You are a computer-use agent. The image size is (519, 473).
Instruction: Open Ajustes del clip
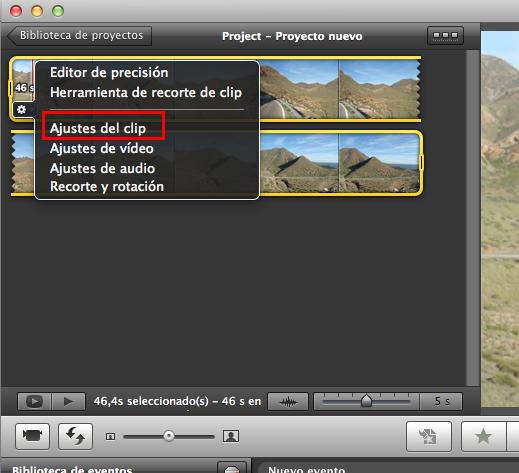coord(98,128)
